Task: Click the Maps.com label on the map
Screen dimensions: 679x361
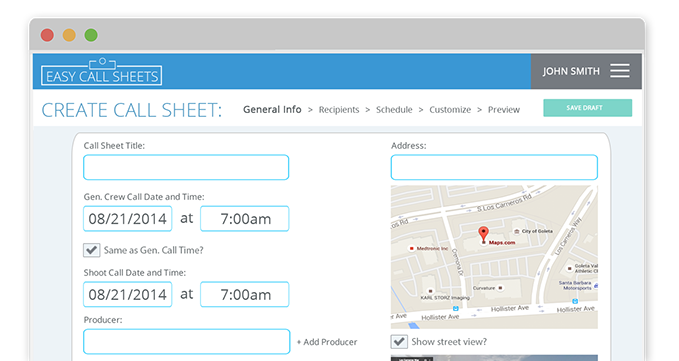Action: [x=502, y=243]
